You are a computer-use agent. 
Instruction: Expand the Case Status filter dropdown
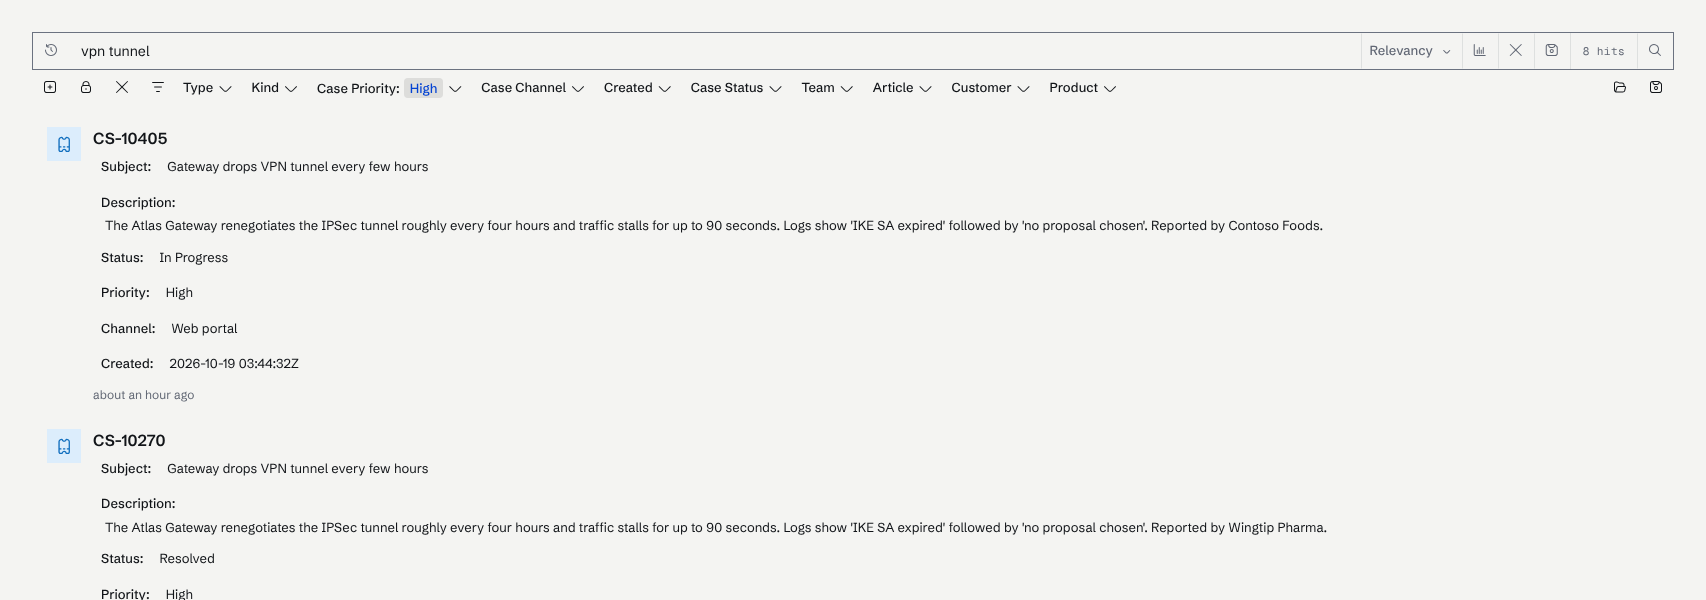point(736,88)
